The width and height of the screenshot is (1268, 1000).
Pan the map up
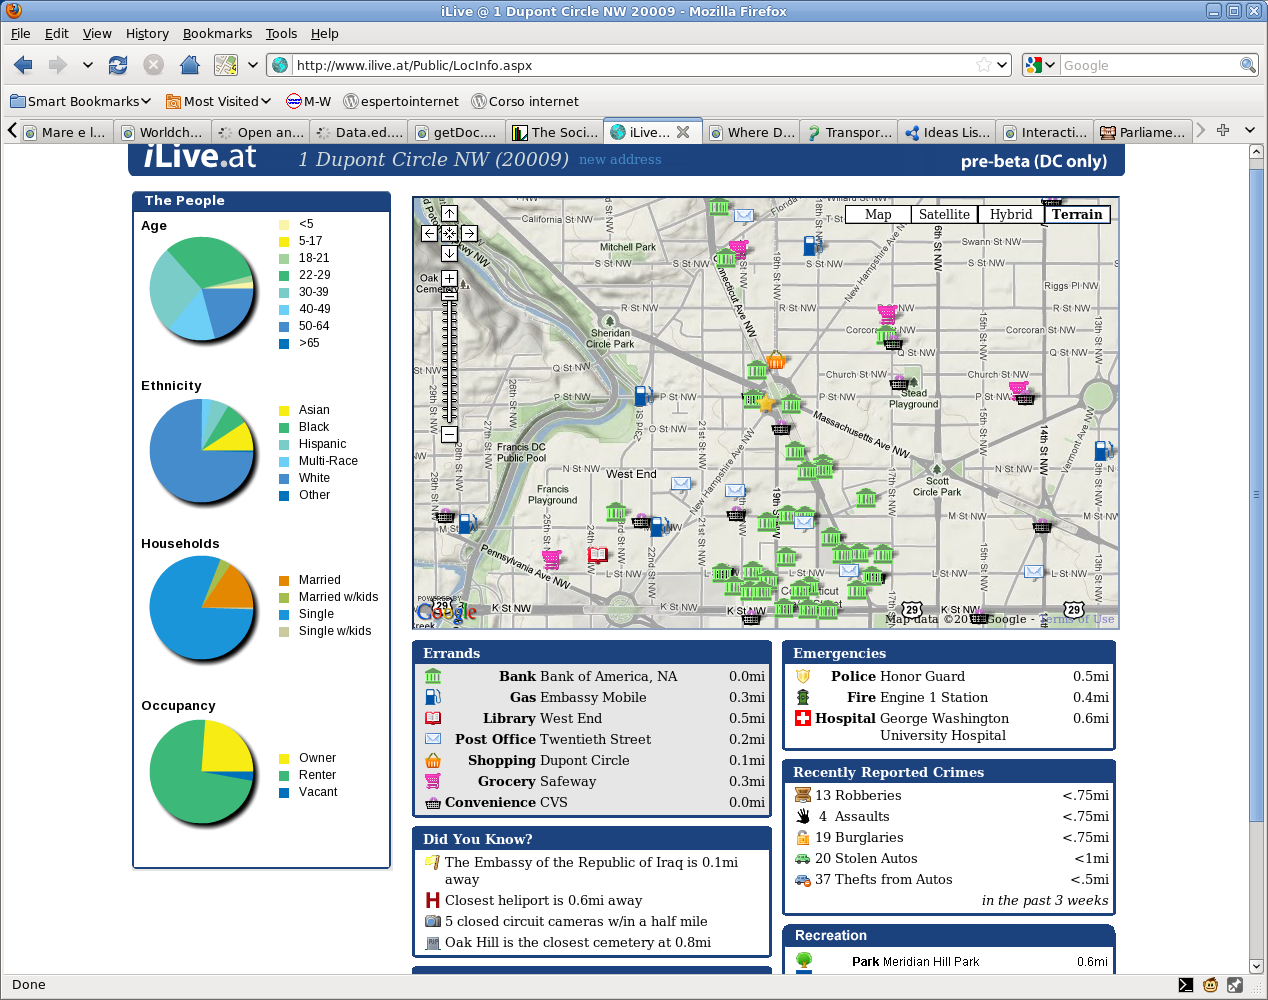point(449,213)
